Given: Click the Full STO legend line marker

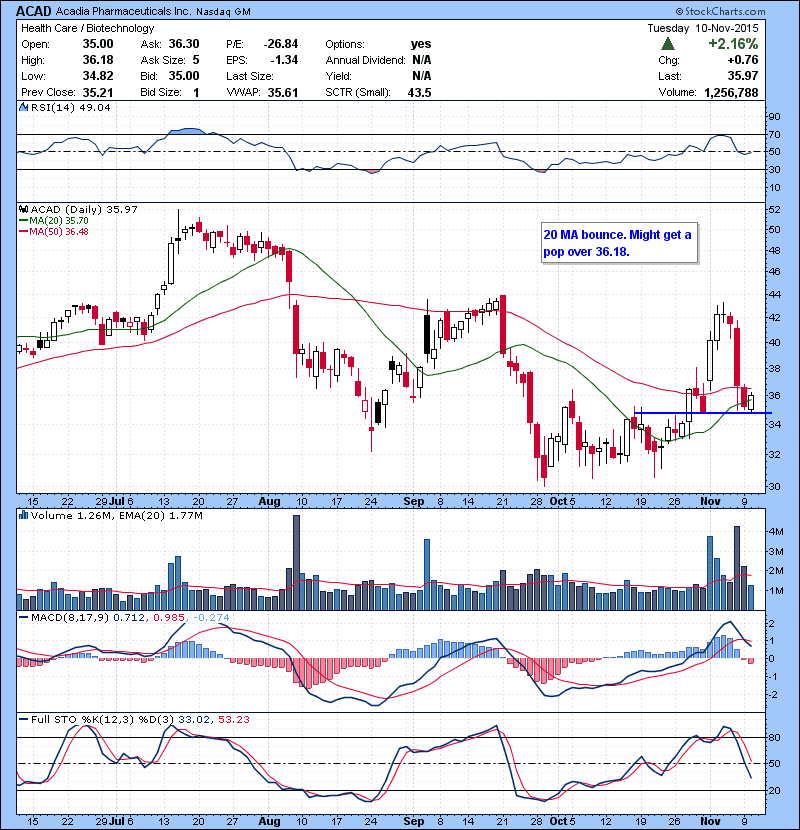Looking at the screenshot, I should click(24, 719).
